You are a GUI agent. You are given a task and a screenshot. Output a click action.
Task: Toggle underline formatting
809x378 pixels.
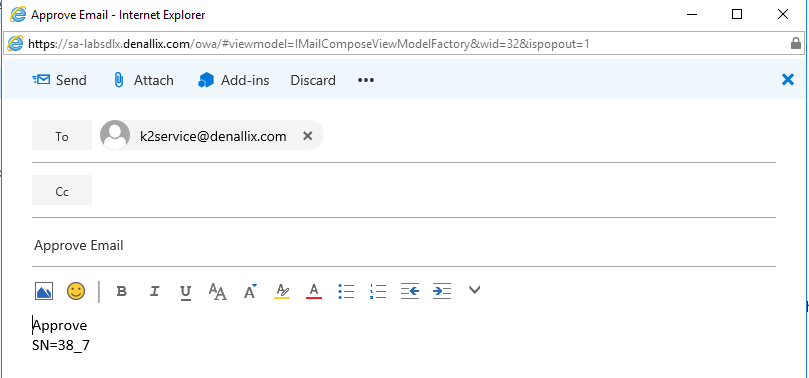[x=186, y=292]
